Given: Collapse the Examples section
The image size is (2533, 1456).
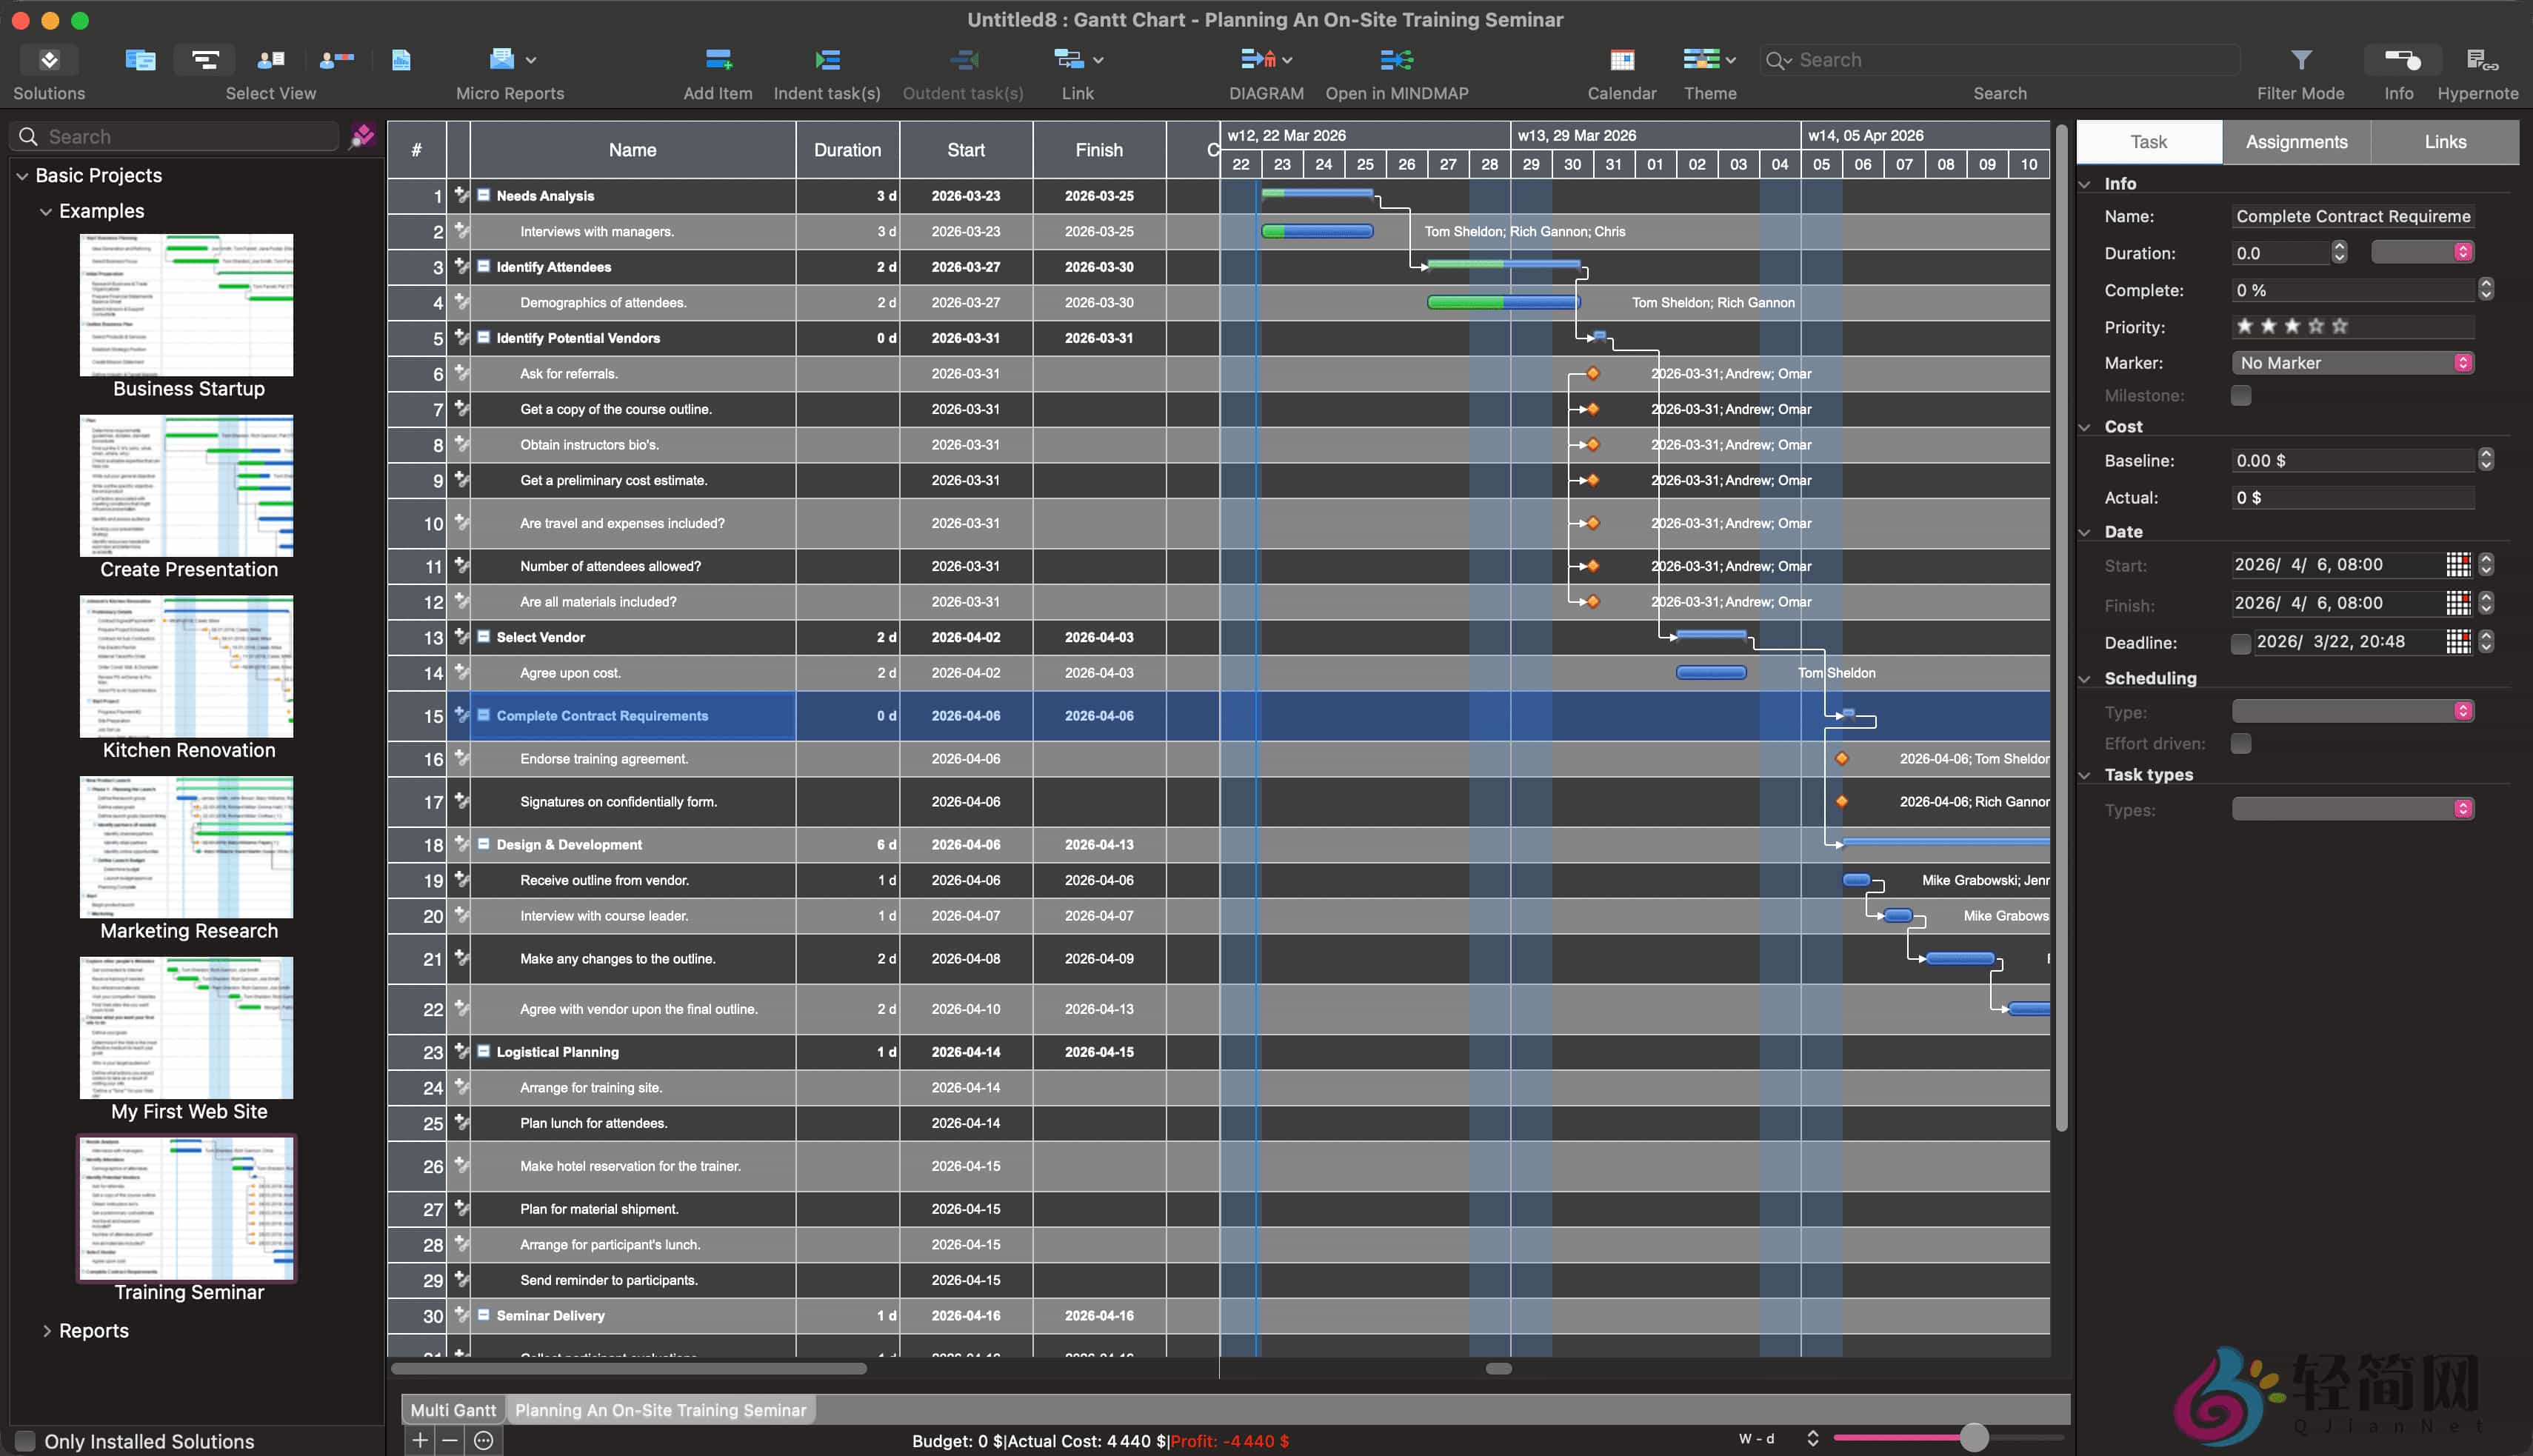Looking at the screenshot, I should [46, 211].
